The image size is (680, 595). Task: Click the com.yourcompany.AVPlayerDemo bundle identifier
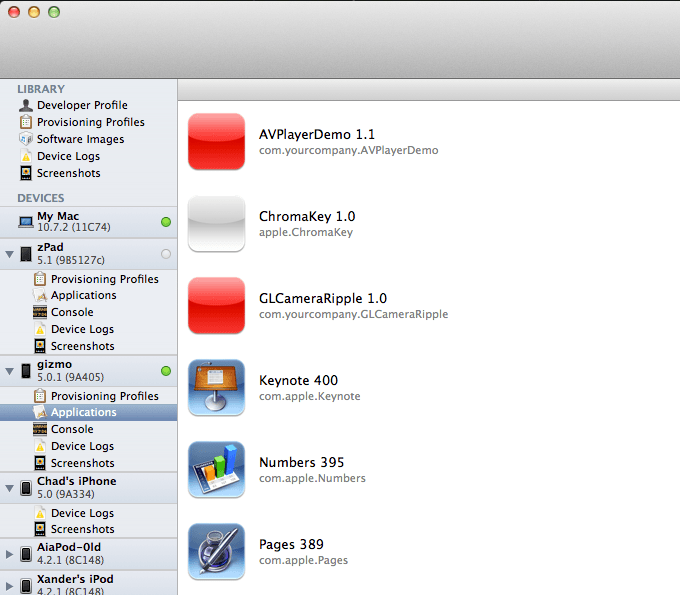[349, 150]
